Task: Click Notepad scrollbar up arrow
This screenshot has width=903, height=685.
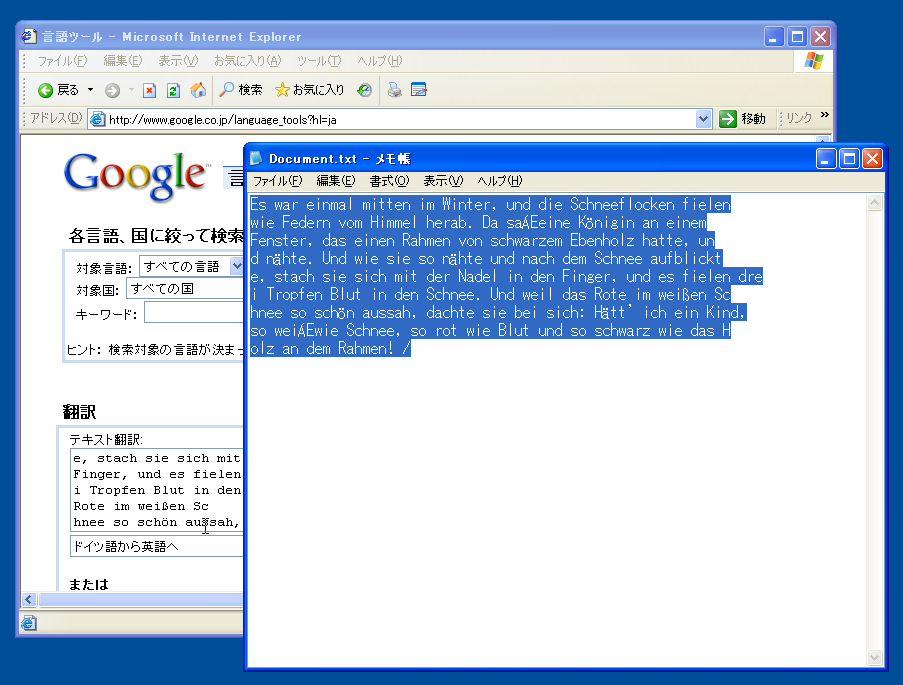Action: point(874,203)
